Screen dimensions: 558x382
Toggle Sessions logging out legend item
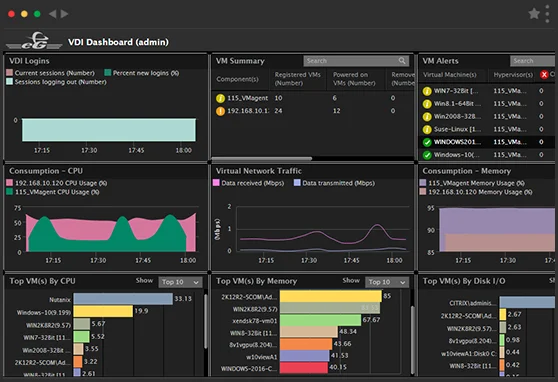56,82
